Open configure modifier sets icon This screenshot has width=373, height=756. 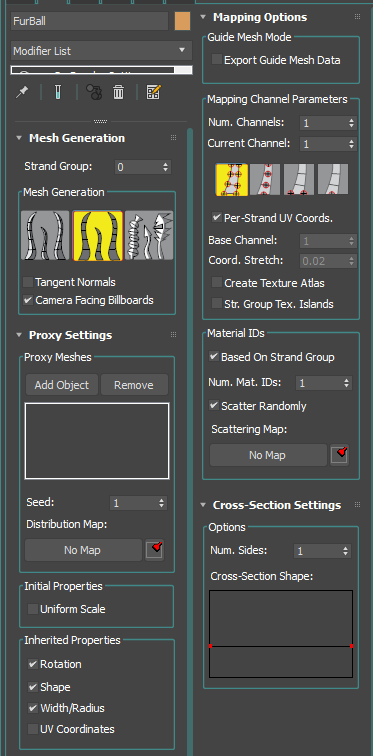point(154,92)
